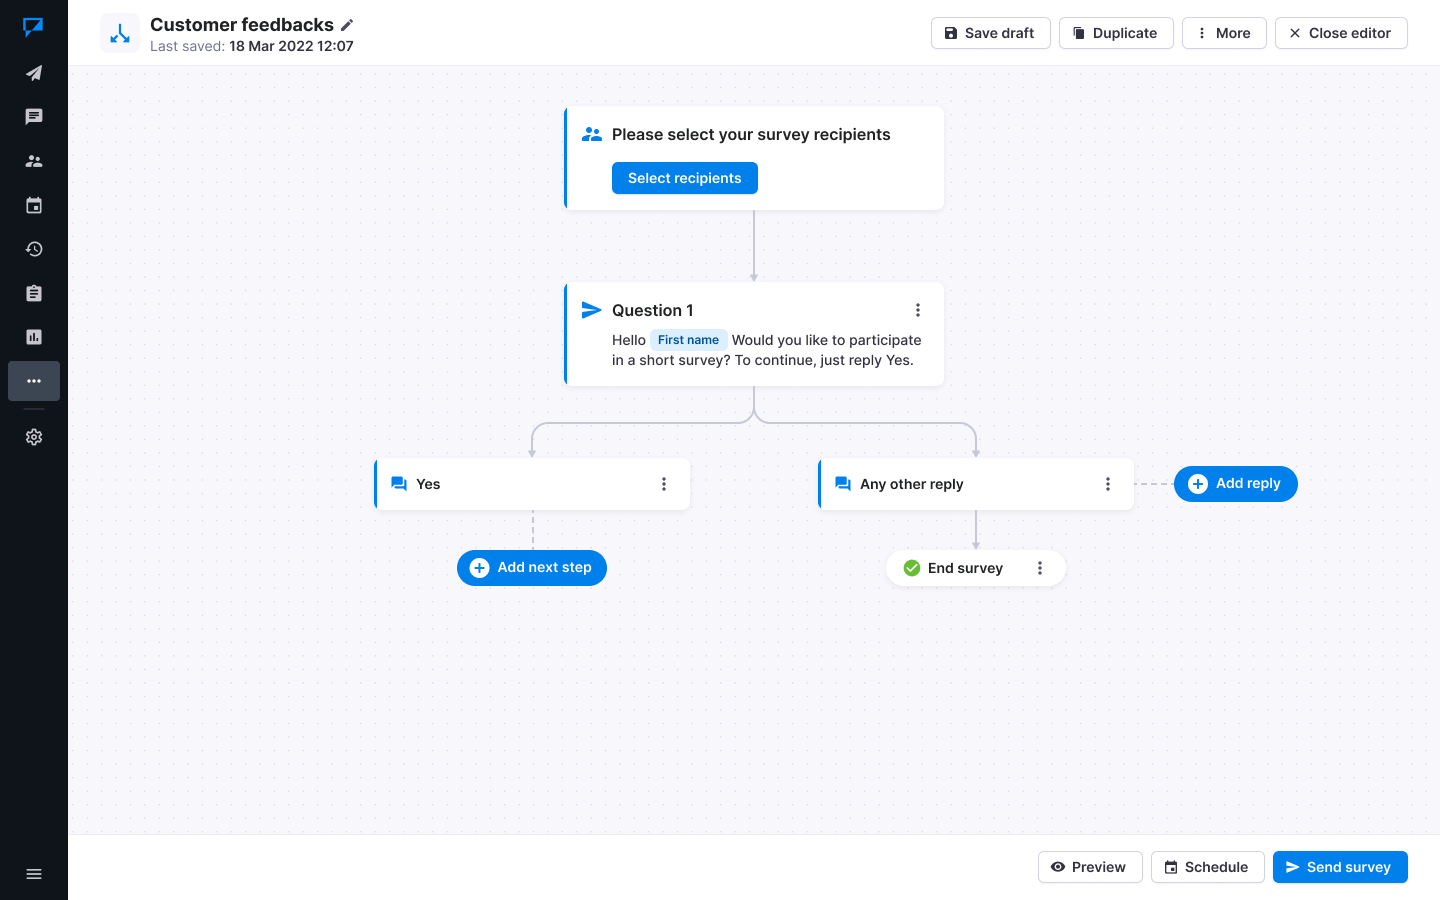Image resolution: width=1440 pixels, height=900 pixels.
Task: Add a new reply branch after Question 1
Action: (x=1235, y=483)
